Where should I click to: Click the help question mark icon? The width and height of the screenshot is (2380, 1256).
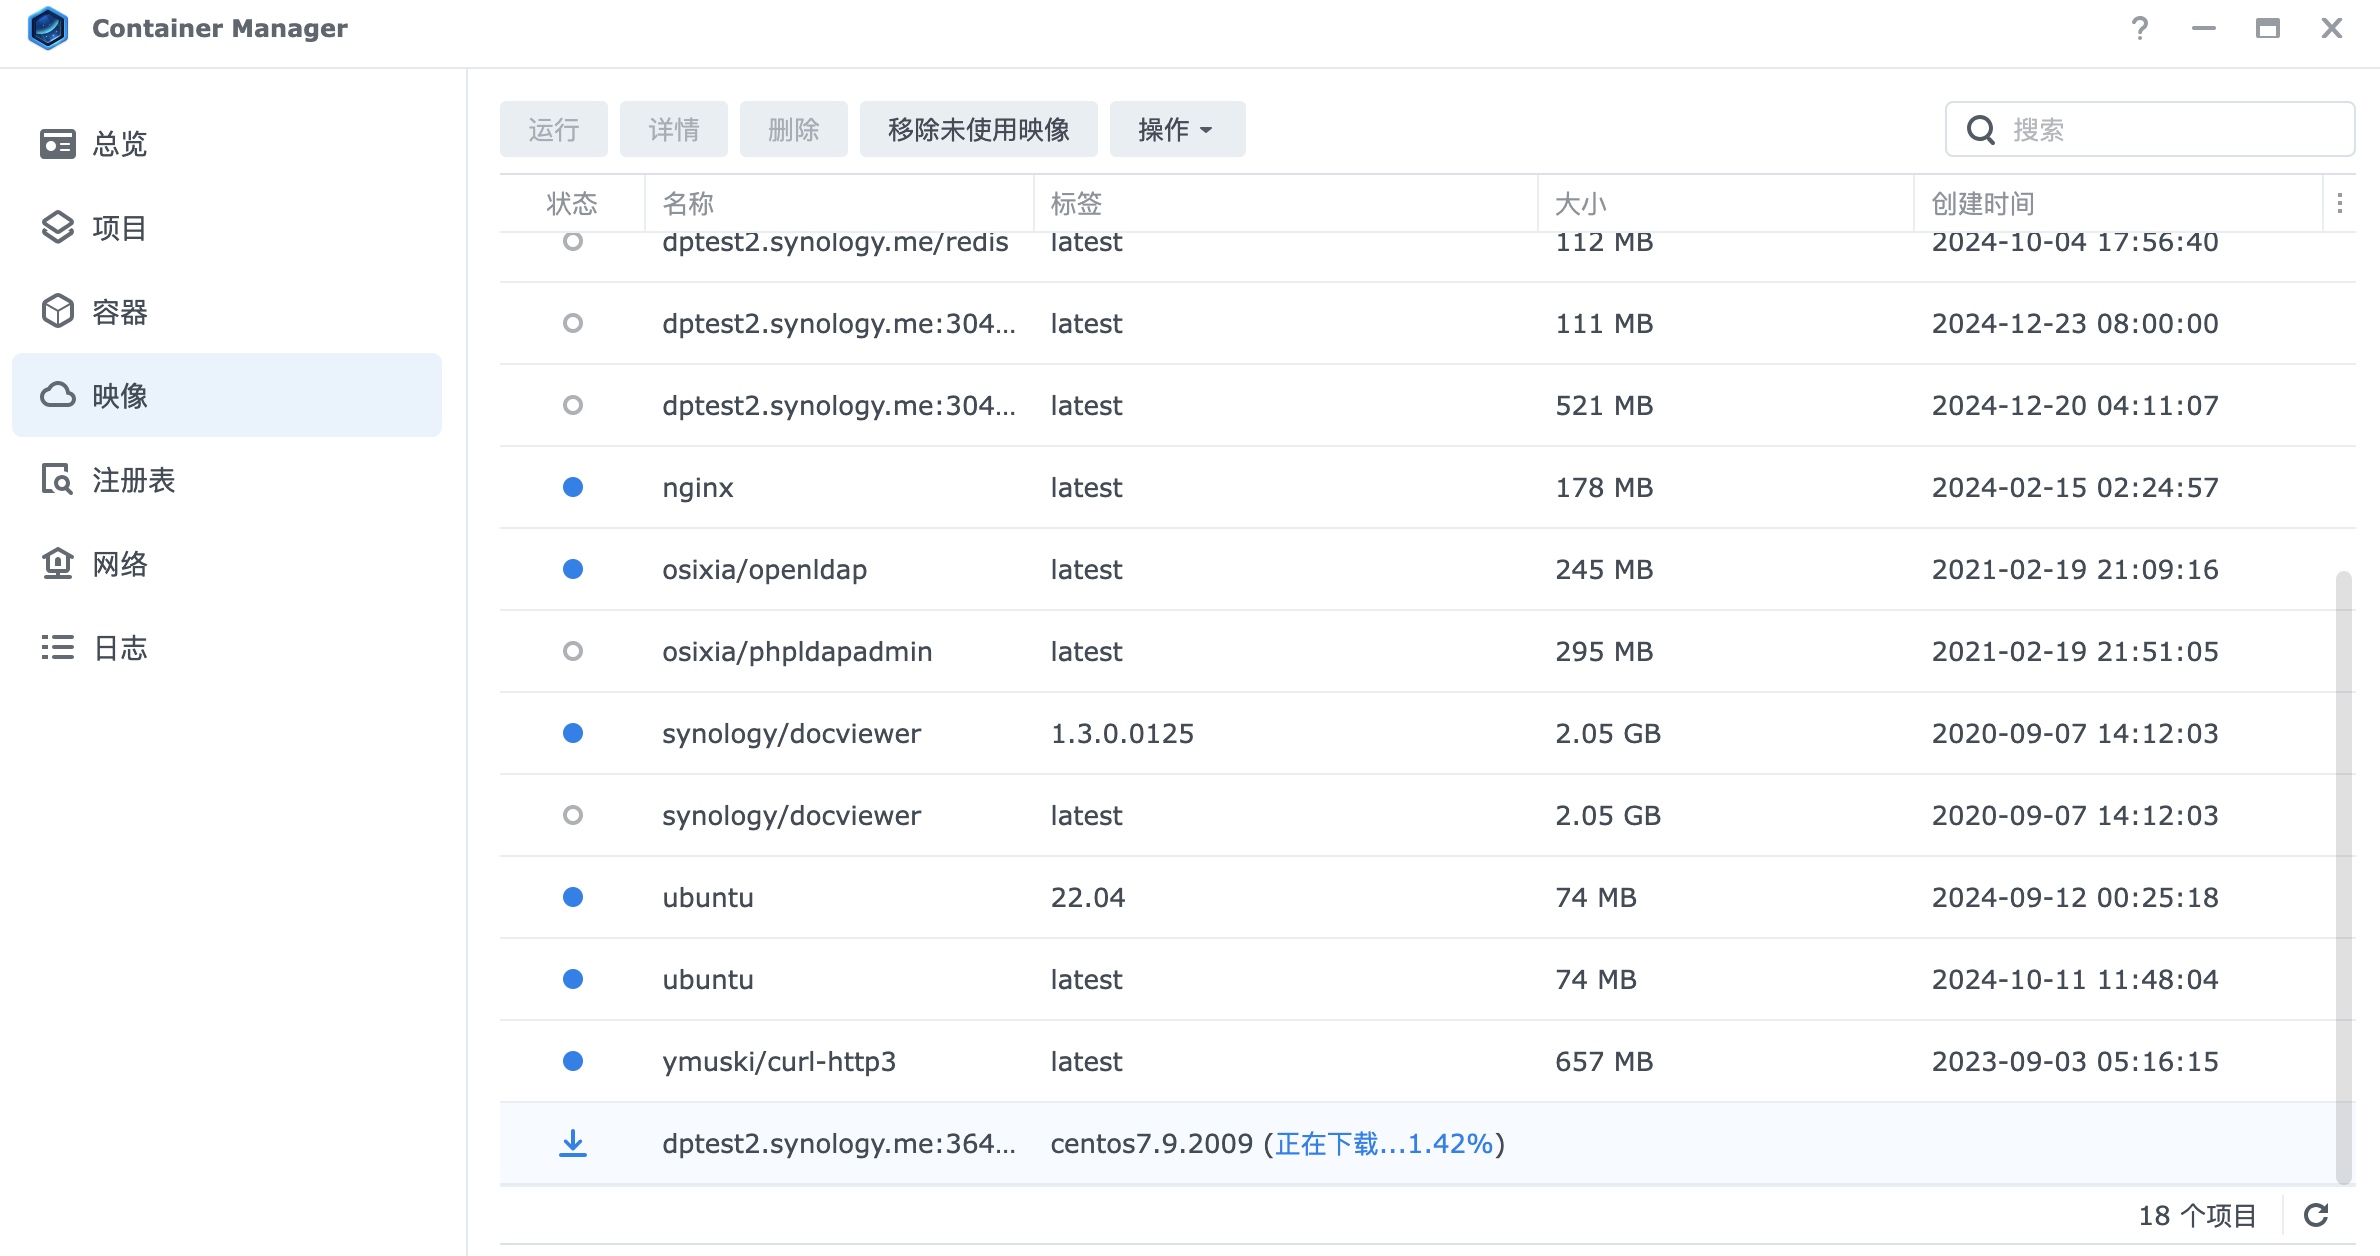tap(2139, 28)
